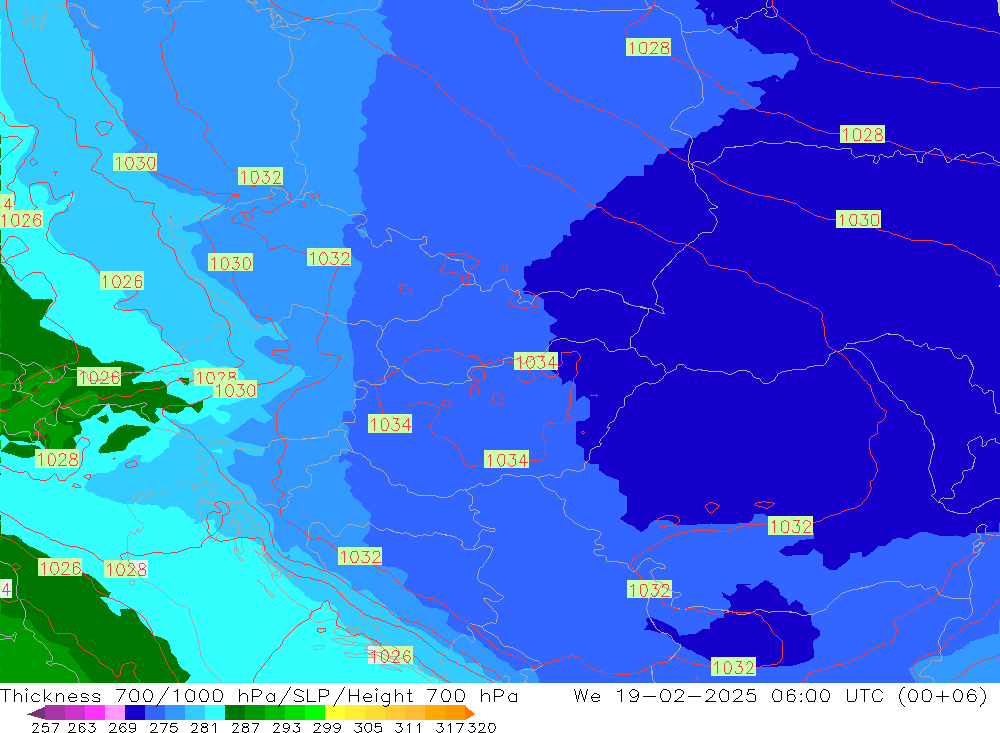Click the first yellow legend swatch

click(x=335, y=713)
